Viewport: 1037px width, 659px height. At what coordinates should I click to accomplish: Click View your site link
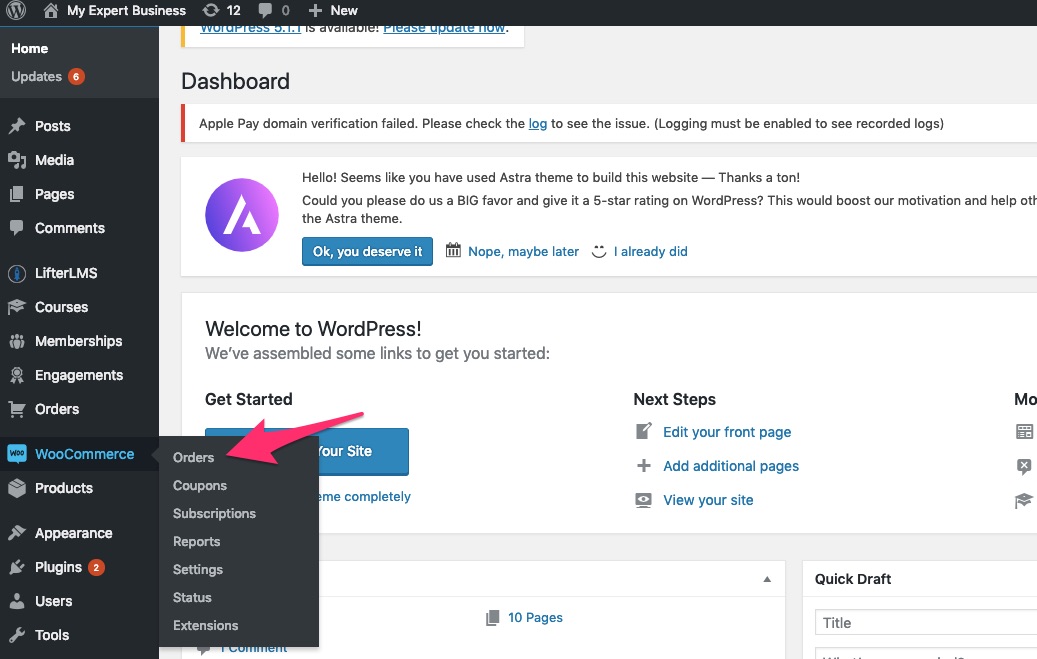click(x=708, y=500)
